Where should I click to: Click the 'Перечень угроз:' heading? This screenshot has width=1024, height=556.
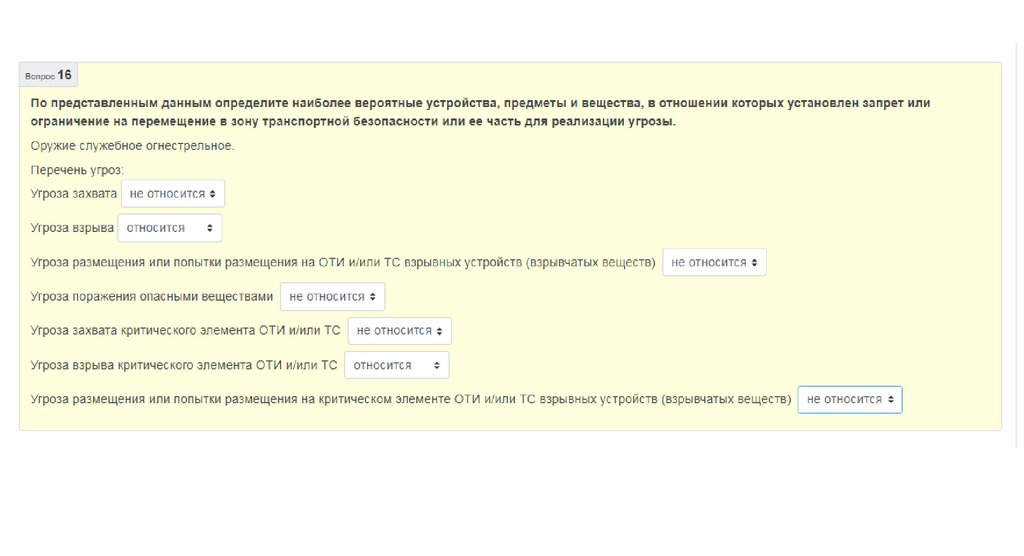tap(77, 171)
